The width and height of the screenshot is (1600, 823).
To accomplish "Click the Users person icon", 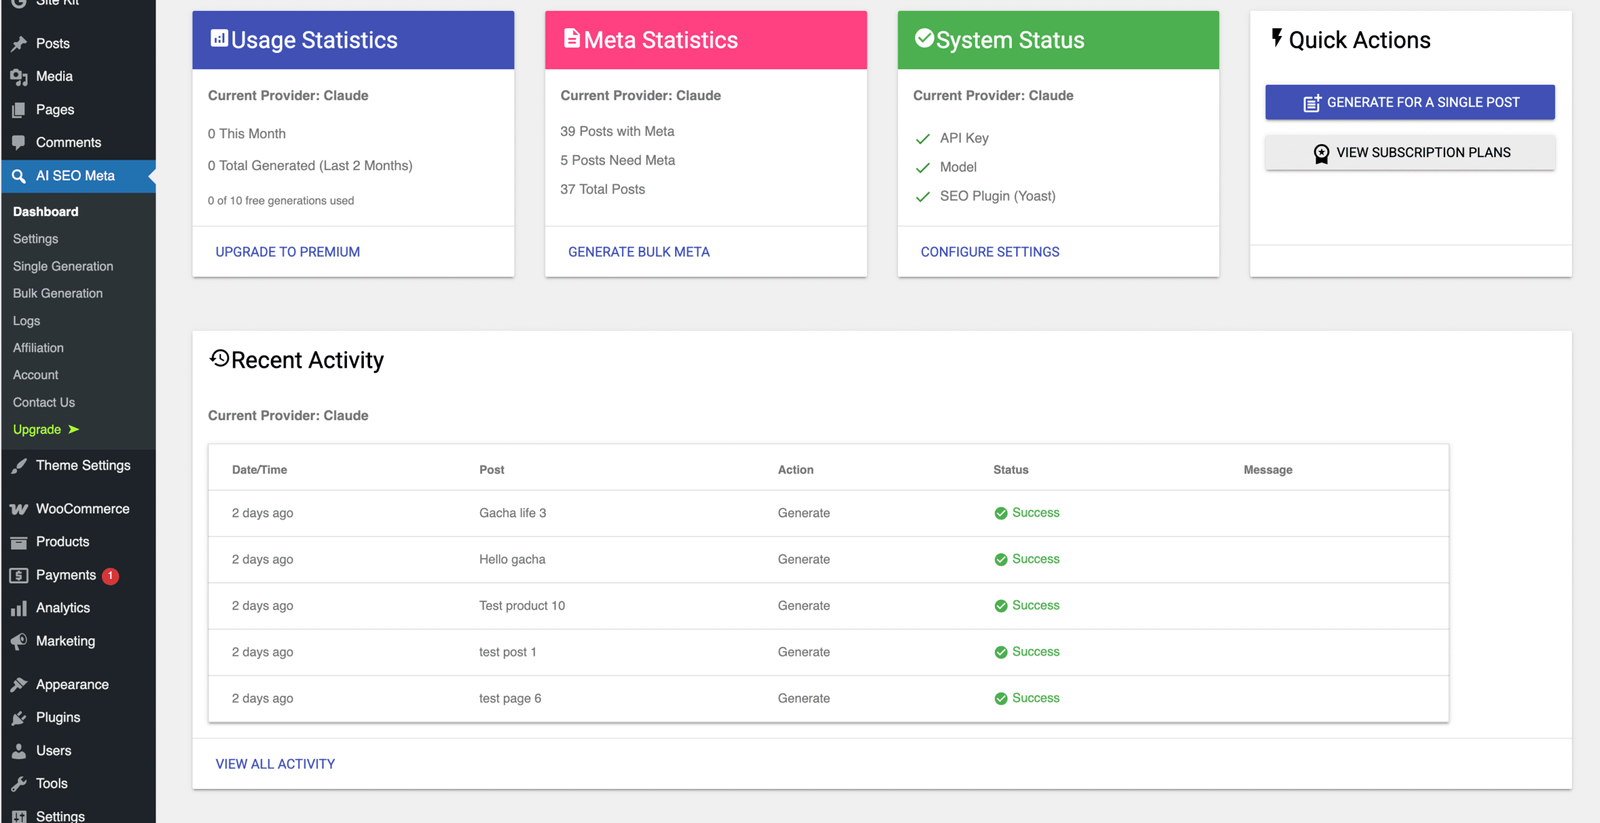I will pos(19,751).
